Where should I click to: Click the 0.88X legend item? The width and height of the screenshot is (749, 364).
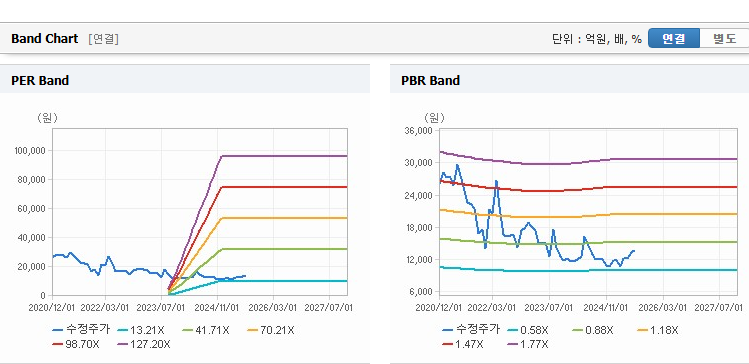pyautogui.click(x=593, y=330)
